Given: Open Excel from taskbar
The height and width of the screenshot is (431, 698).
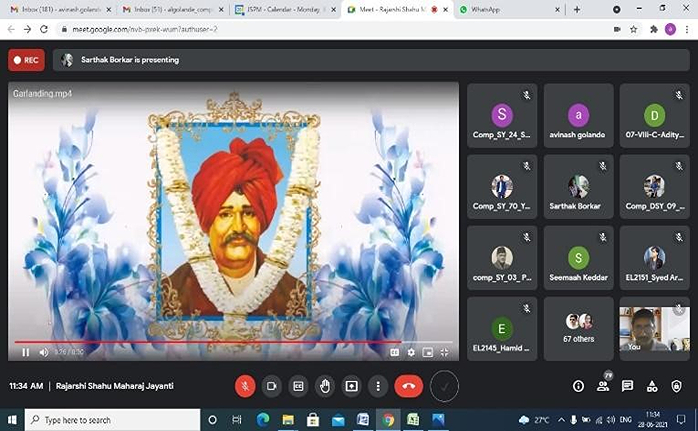Looking at the screenshot, I should 413,420.
